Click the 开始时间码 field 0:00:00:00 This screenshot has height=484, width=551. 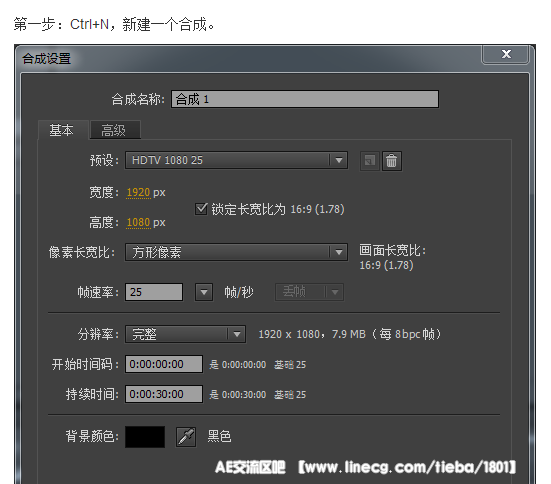(164, 364)
